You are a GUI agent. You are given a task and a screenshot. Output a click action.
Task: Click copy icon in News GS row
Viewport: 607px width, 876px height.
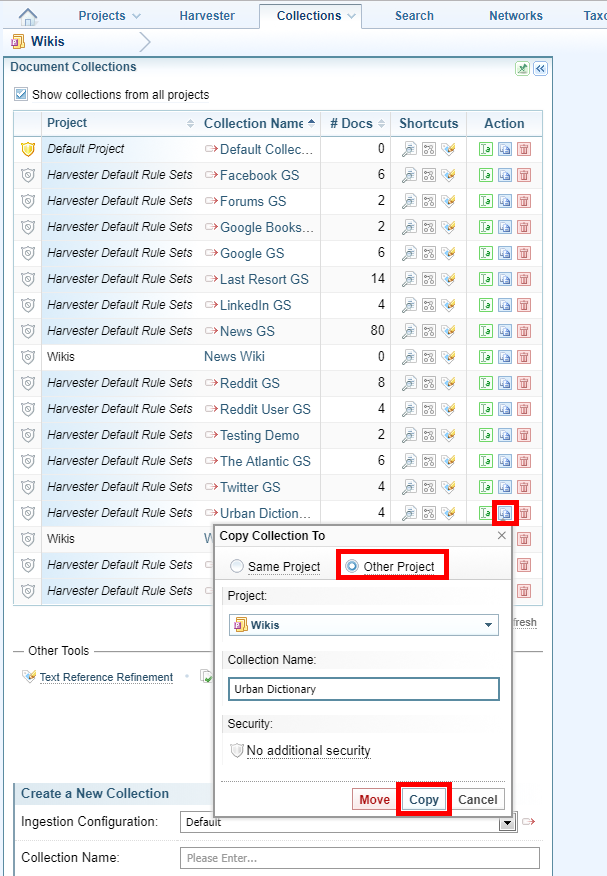(505, 331)
